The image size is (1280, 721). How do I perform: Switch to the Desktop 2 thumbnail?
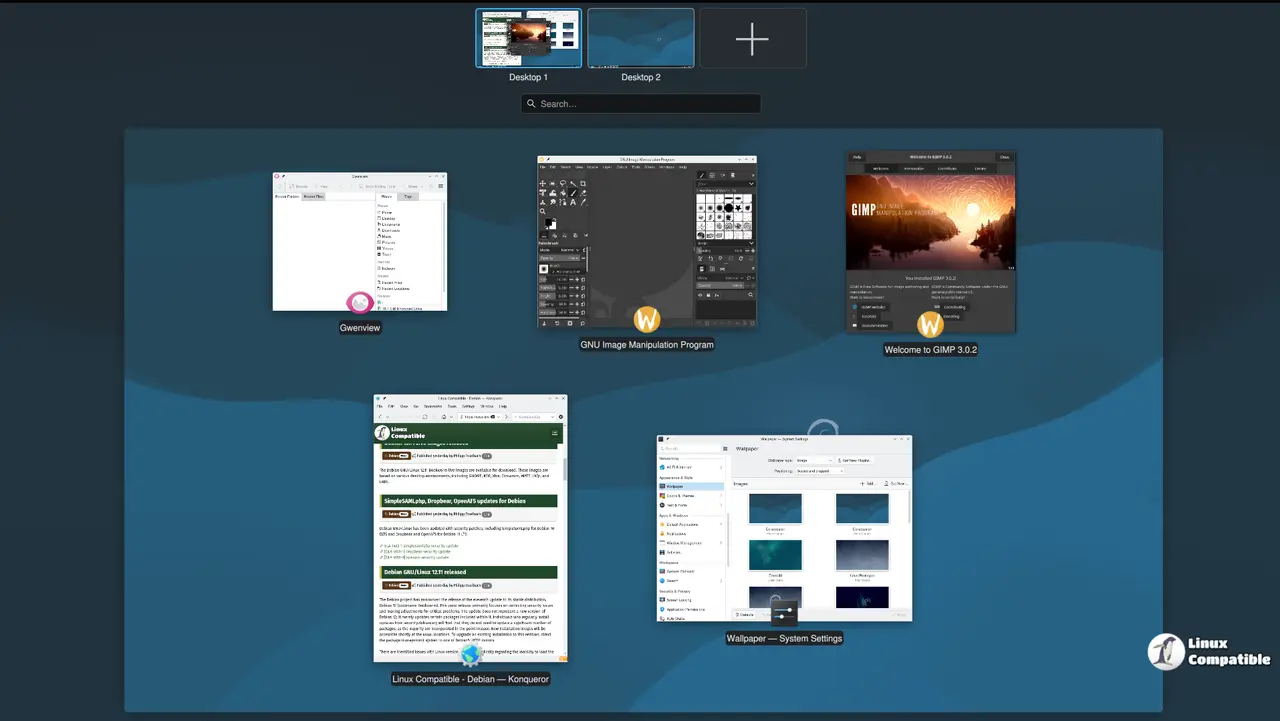(640, 38)
